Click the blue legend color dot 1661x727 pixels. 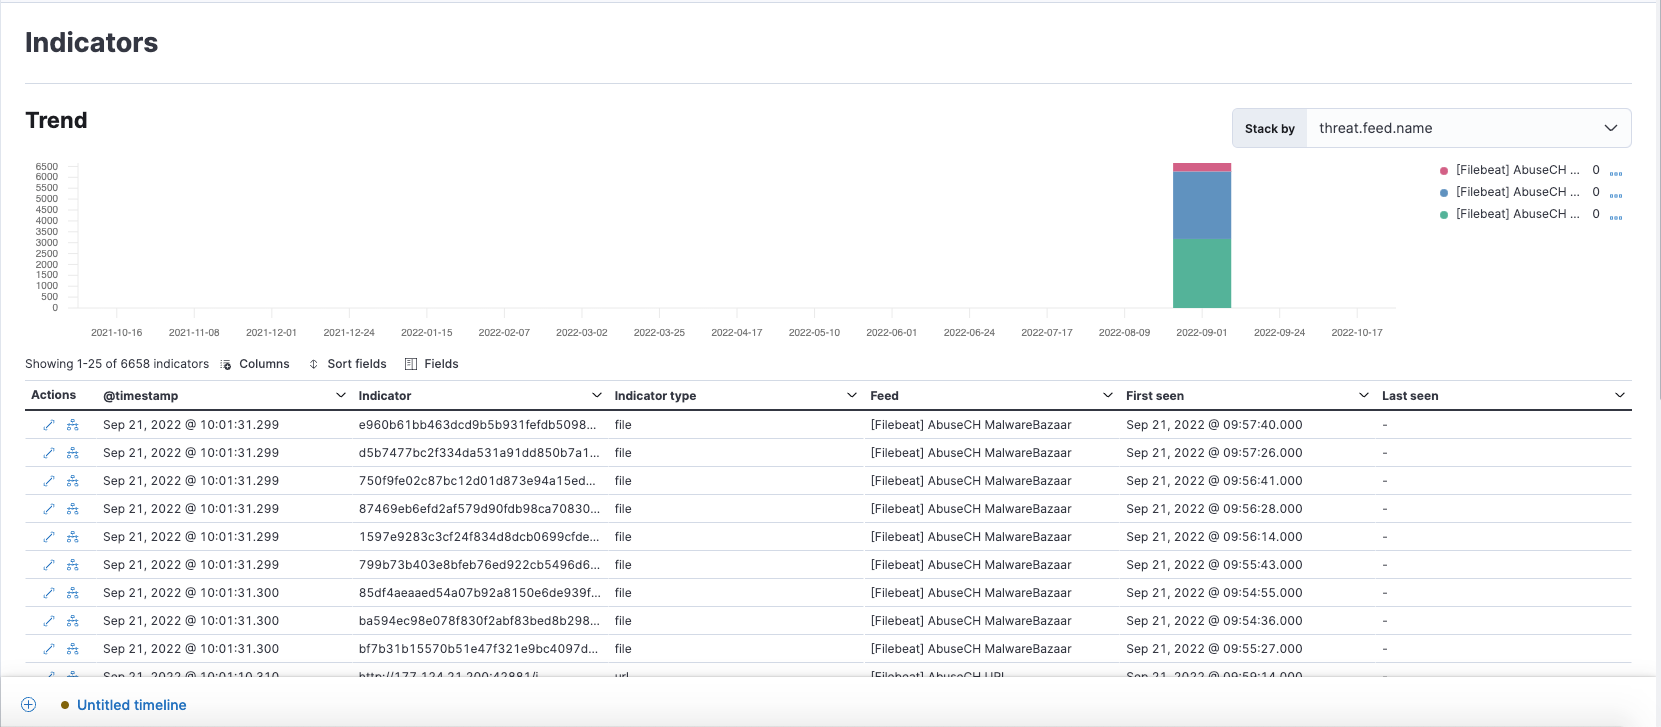(x=1443, y=193)
